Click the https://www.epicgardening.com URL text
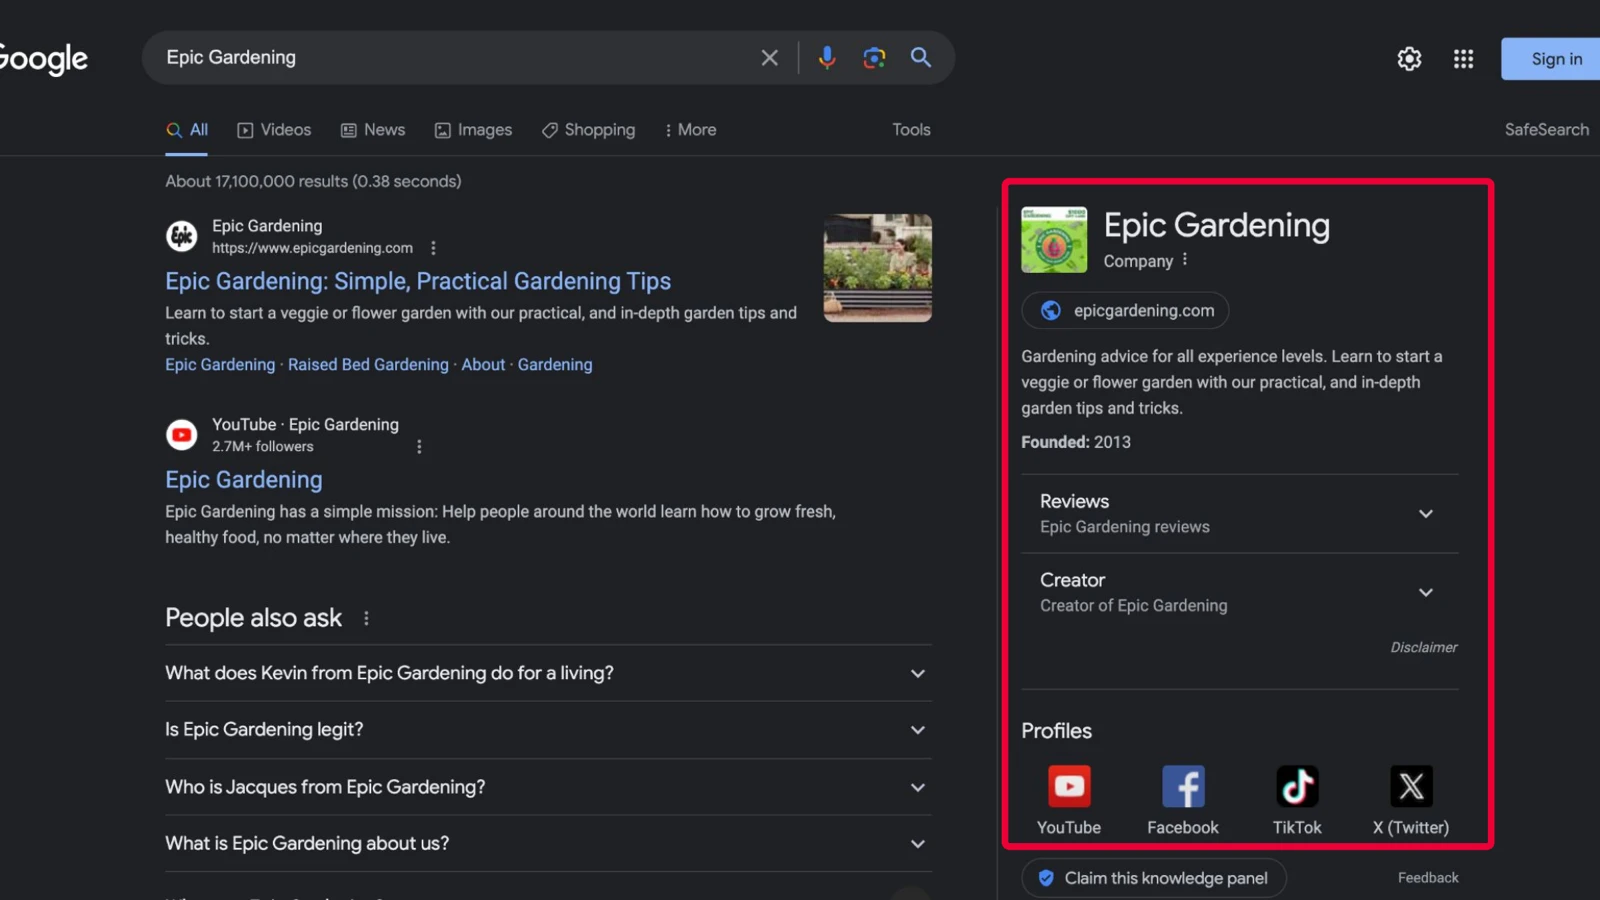The height and width of the screenshot is (900, 1600). coord(312,248)
